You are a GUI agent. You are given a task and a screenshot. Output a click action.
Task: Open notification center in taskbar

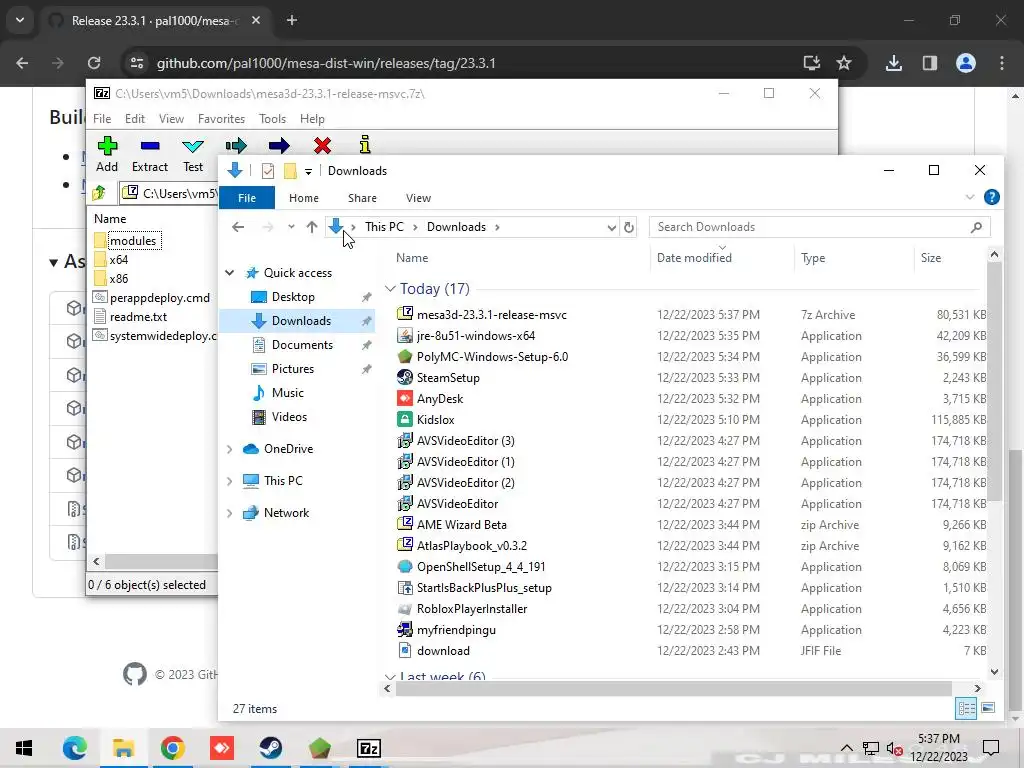pos(991,748)
